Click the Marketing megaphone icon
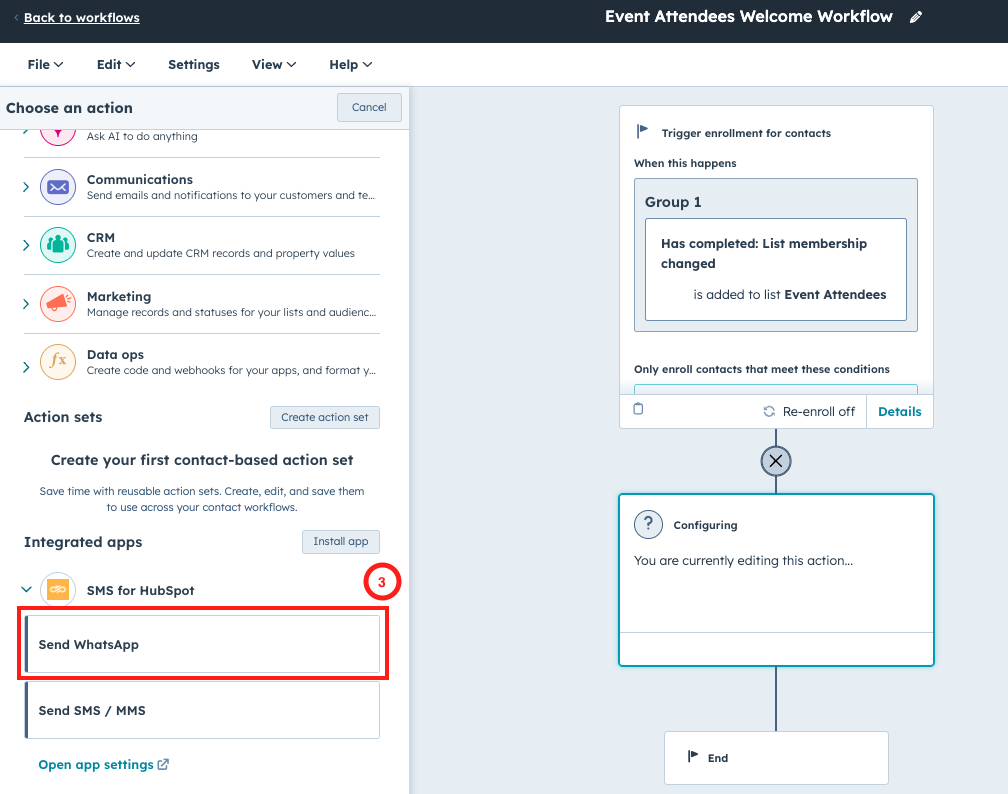Screen dimensions: 1008x794 click(58, 303)
